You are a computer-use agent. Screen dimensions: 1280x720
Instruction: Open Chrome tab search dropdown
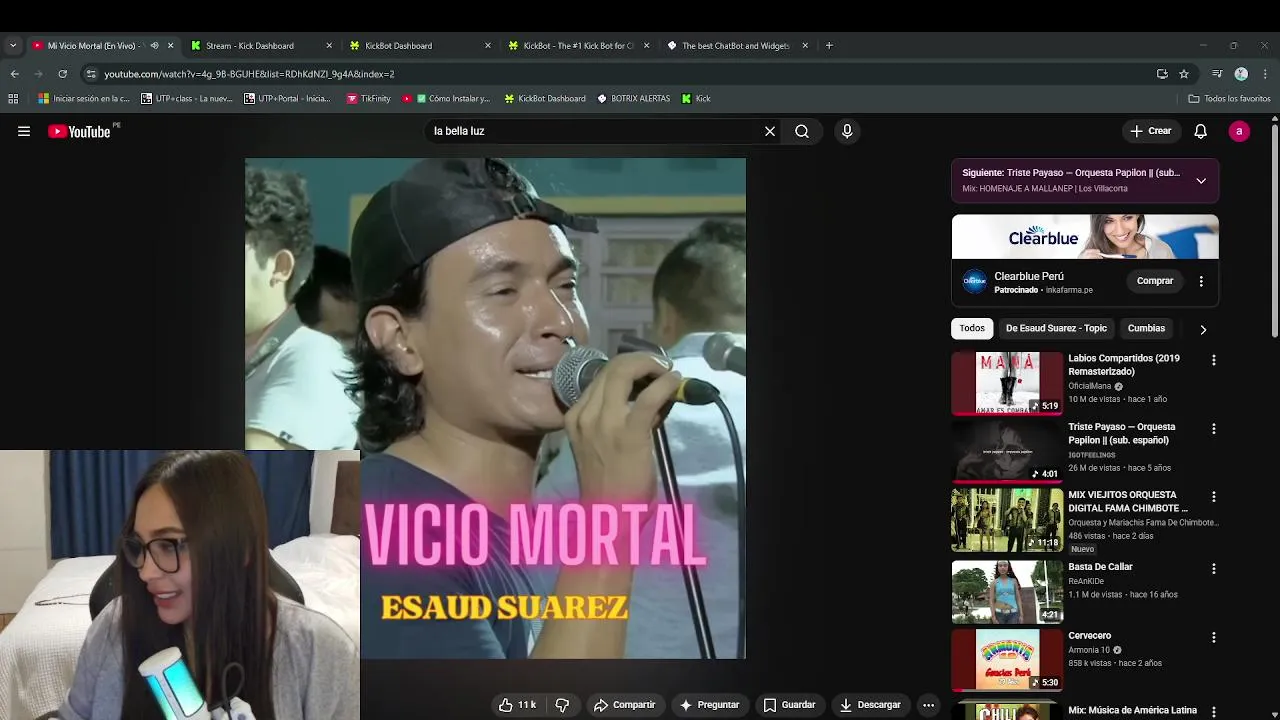[13, 46]
